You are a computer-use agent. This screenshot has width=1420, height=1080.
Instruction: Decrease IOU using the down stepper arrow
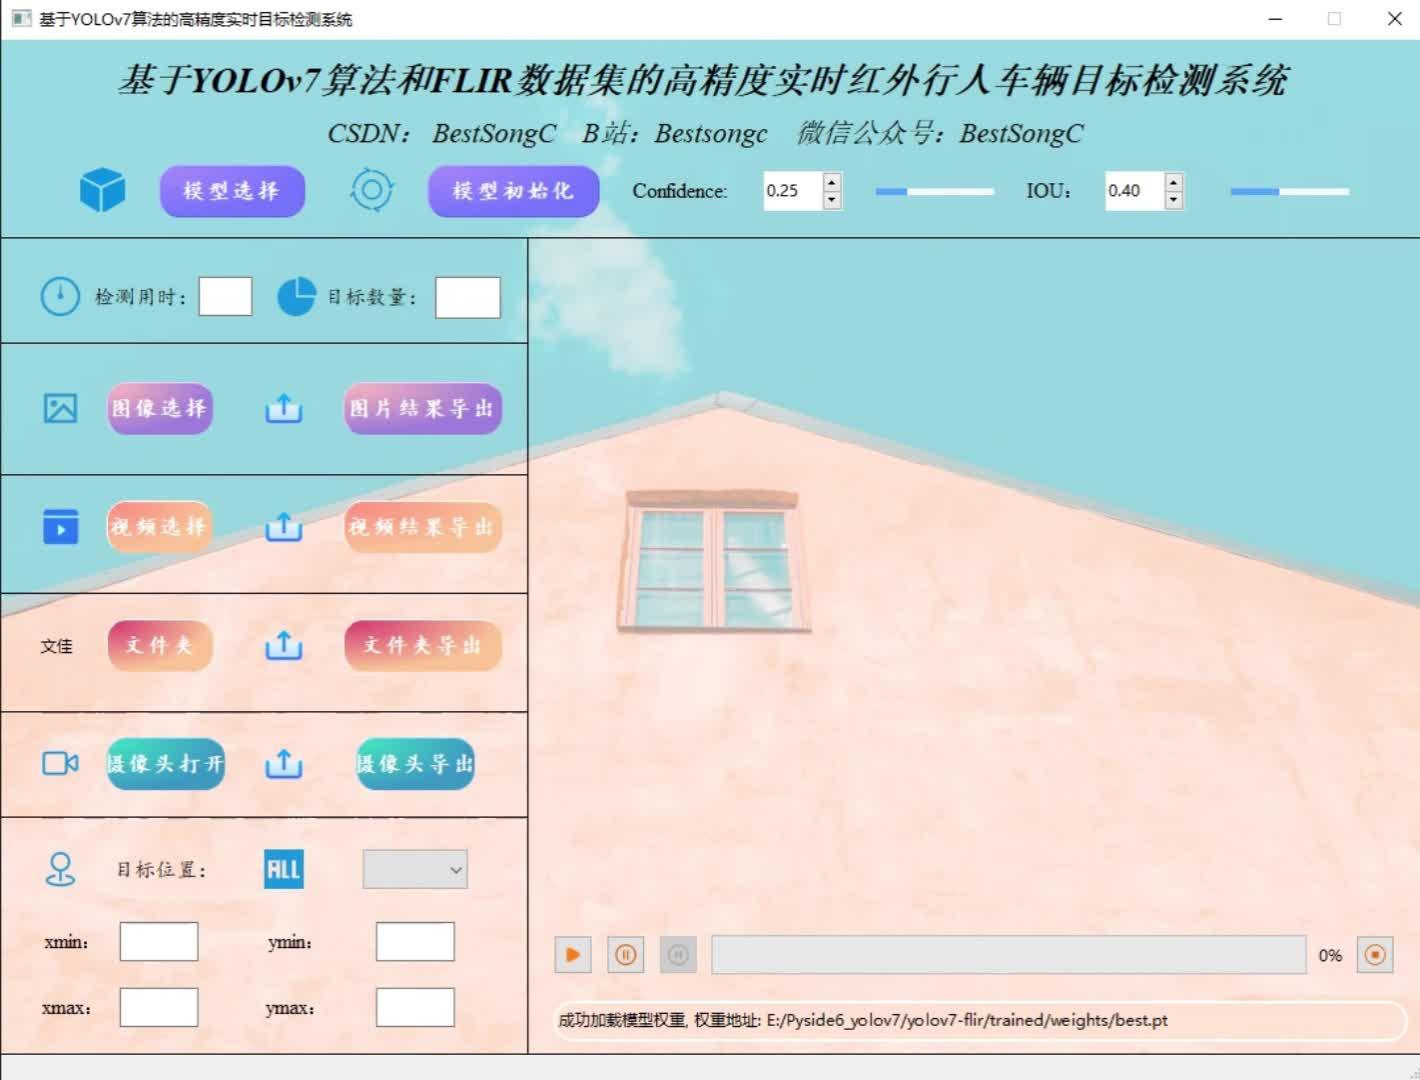pos(1172,198)
